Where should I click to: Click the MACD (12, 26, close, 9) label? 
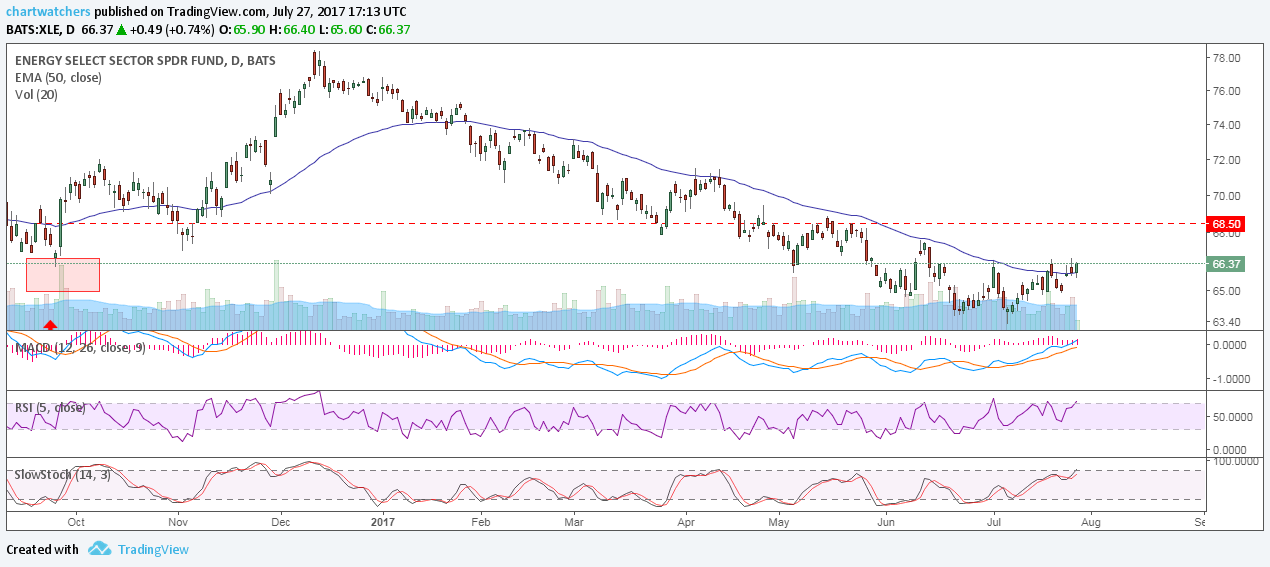pos(80,347)
